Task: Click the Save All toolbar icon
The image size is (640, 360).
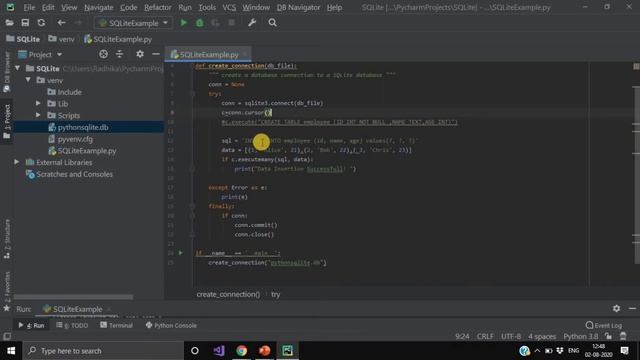Action: 25,23
